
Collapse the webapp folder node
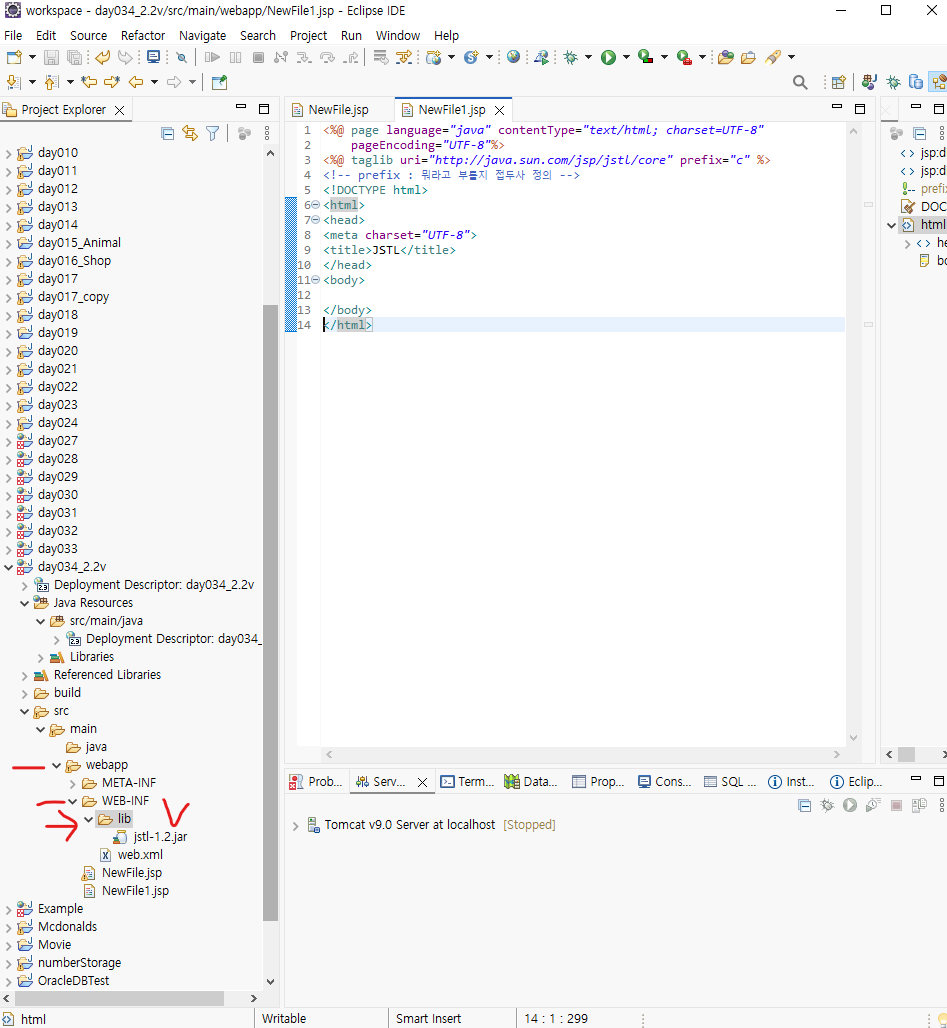pyautogui.click(x=56, y=765)
